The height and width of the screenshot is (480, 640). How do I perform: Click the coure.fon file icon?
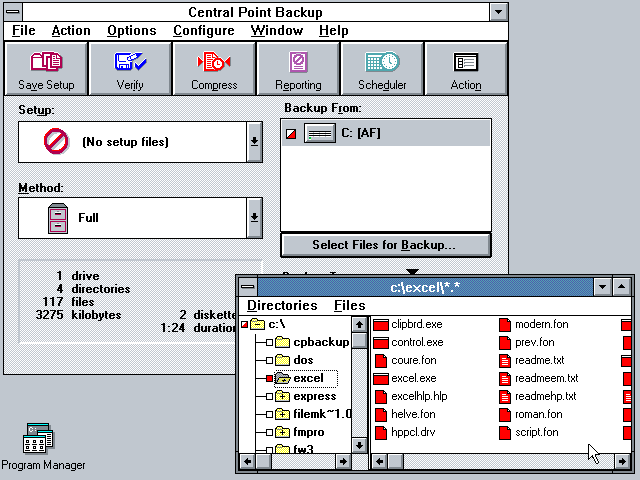(381, 360)
